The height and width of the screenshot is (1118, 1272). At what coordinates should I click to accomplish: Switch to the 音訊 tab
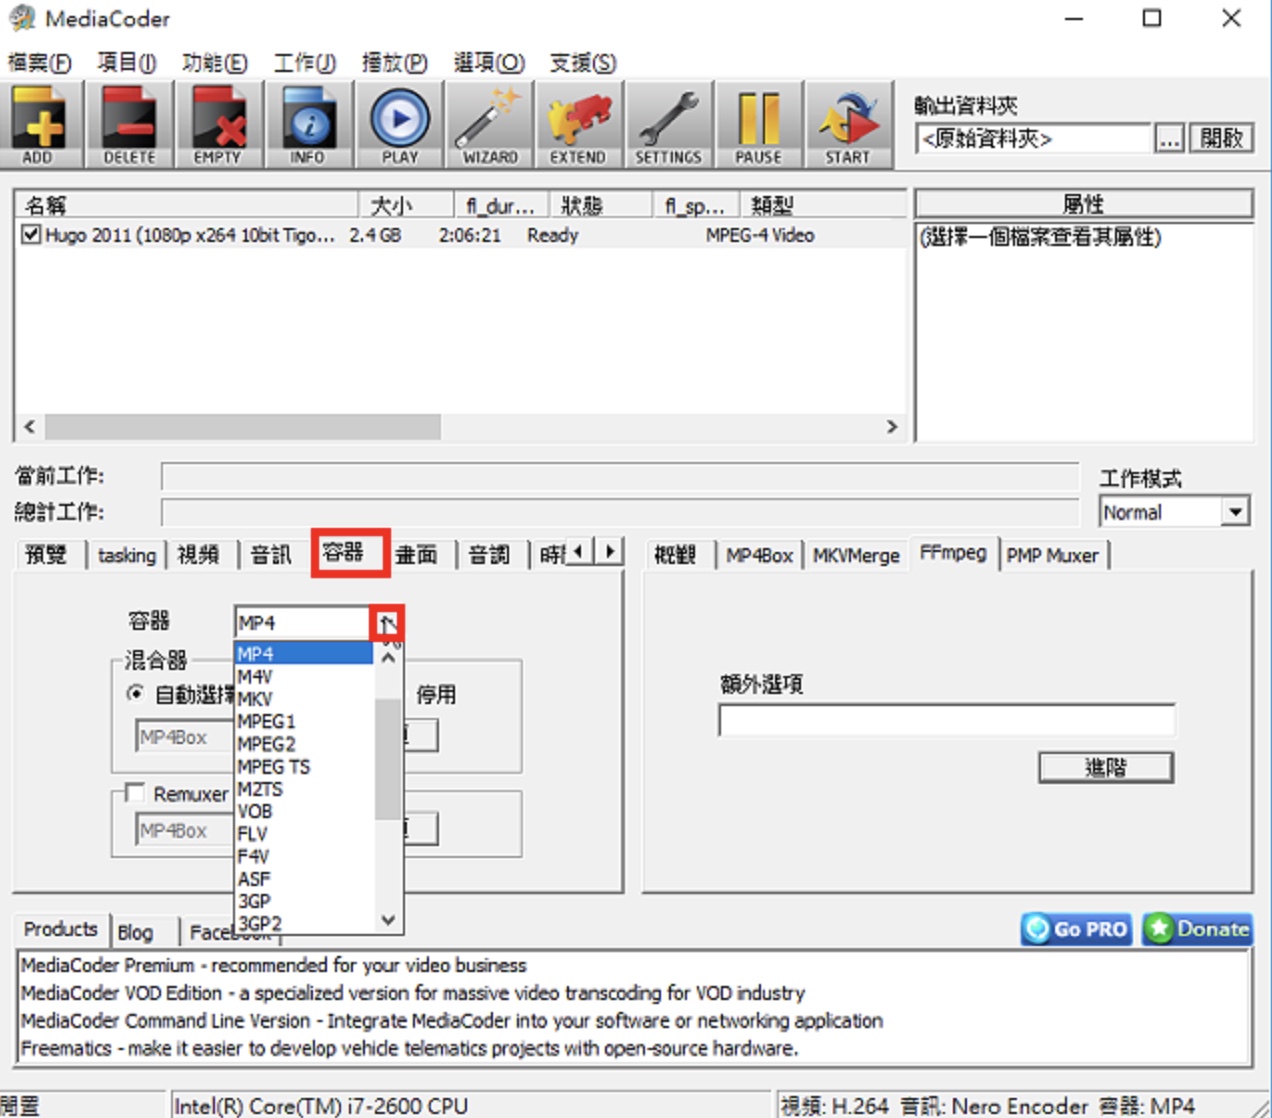pyautogui.click(x=271, y=555)
